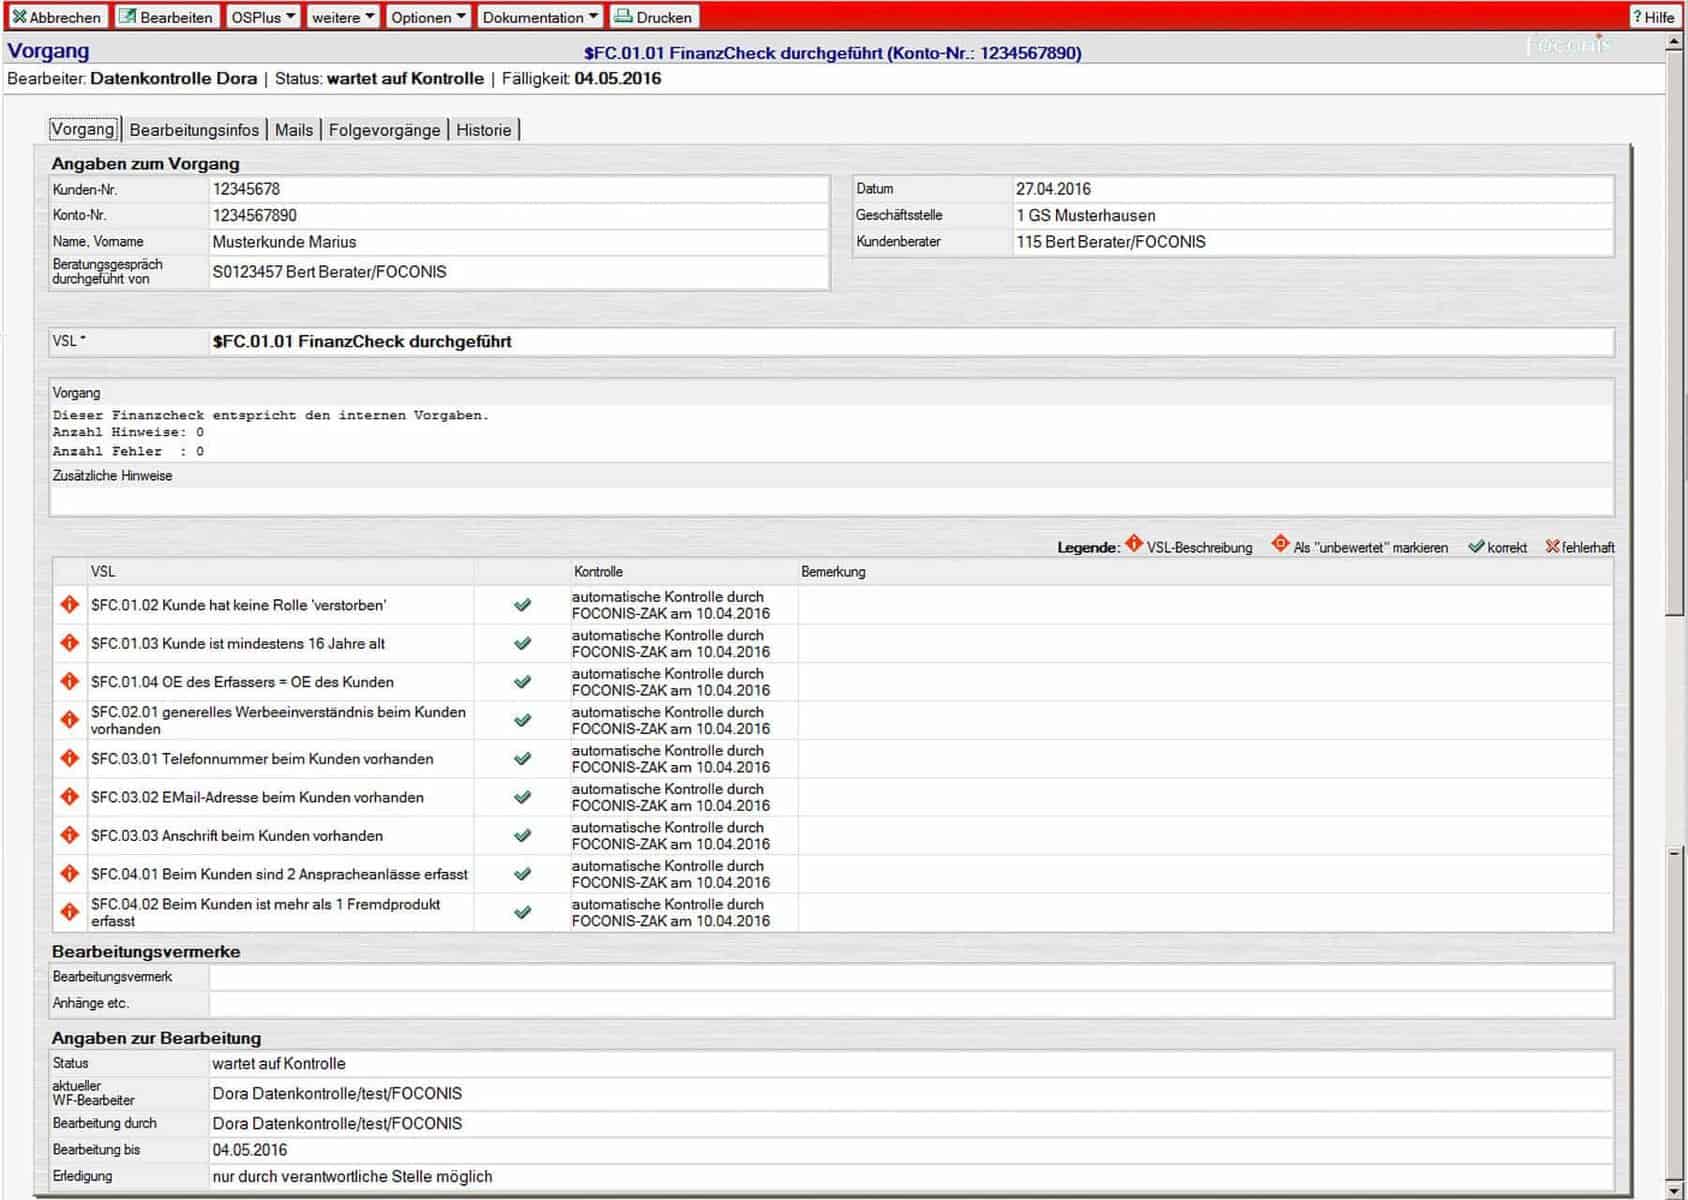Open the Historie tab

pos(484,130)
